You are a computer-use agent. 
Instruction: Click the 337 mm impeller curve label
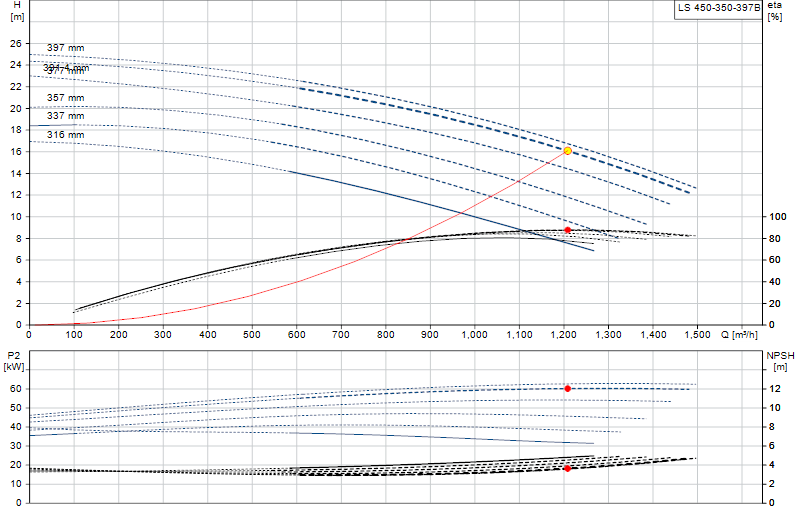coord(65,116)
